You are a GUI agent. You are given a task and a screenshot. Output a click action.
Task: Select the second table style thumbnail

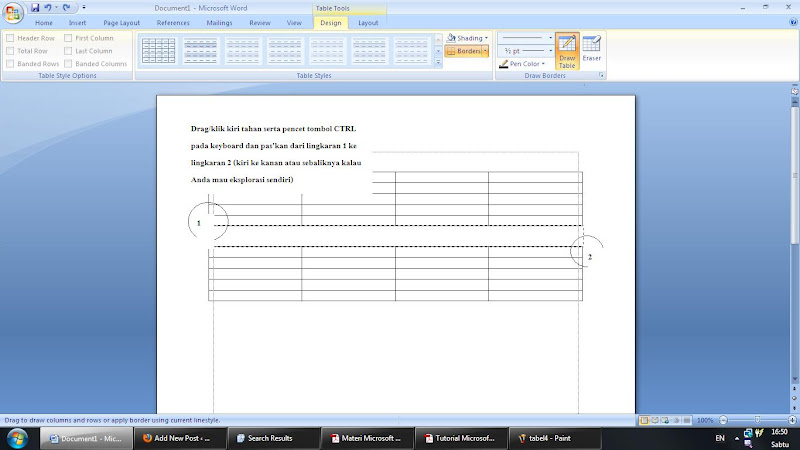point(201,51)
